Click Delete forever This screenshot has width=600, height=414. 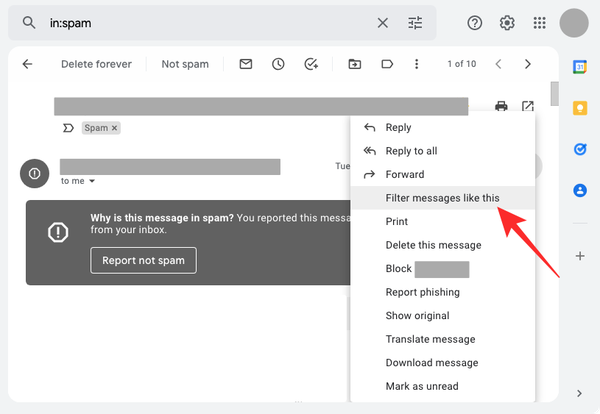96,64
